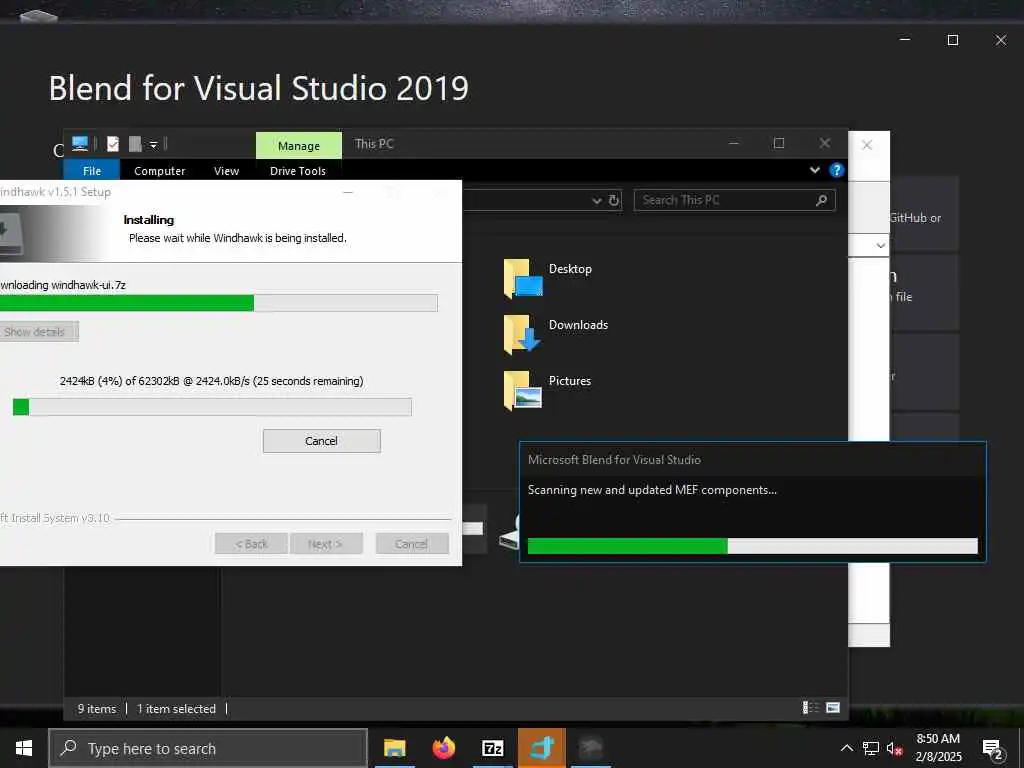The width and height of the screenshot is (1024, 768).
Task: Click Properties quick access icon in Explorer
Action: pyautogui.click(x=113, y=144)
